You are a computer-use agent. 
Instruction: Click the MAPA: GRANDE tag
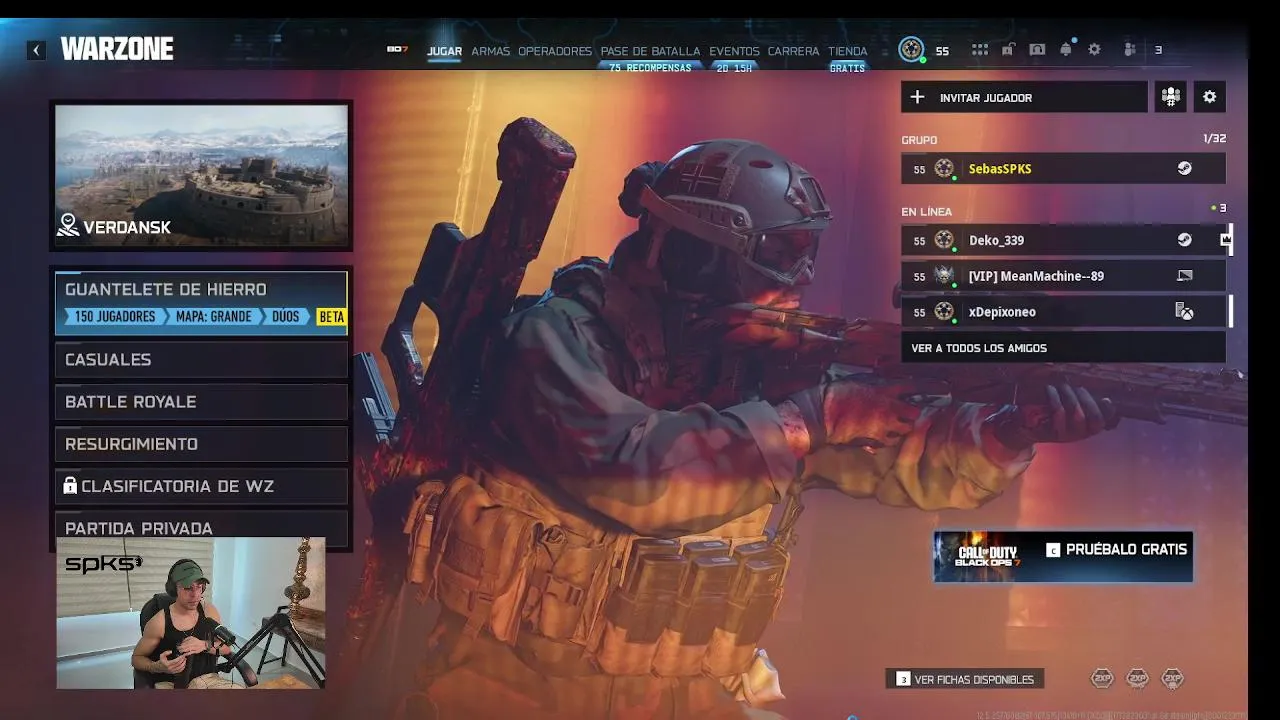pyautogui.click(x=215, y=317)
